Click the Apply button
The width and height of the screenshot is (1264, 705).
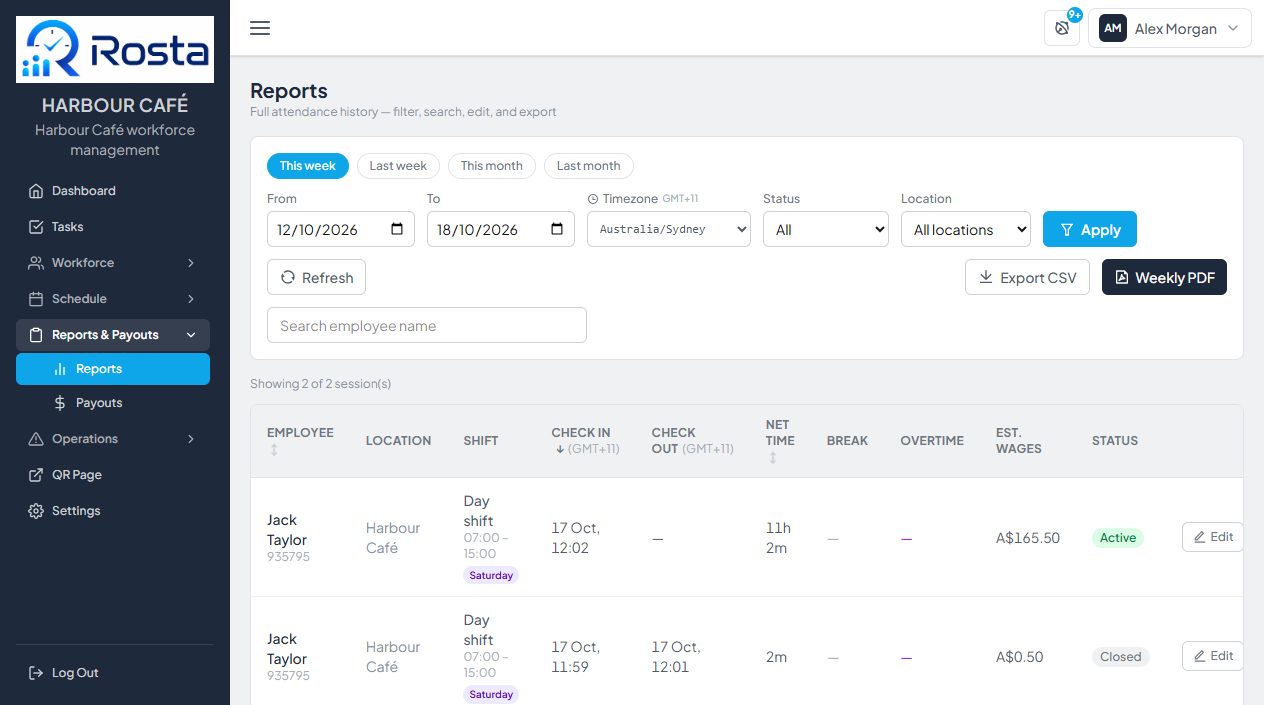[1090, 229]
